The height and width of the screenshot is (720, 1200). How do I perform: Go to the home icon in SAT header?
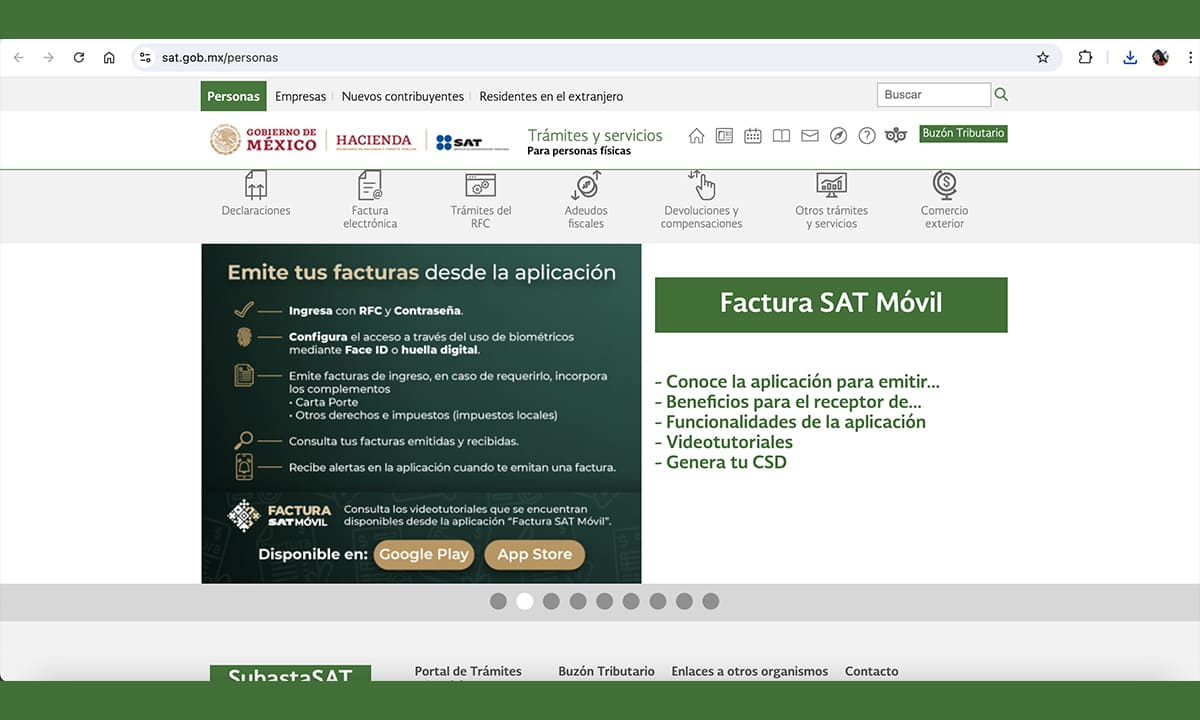pos(696,136)
